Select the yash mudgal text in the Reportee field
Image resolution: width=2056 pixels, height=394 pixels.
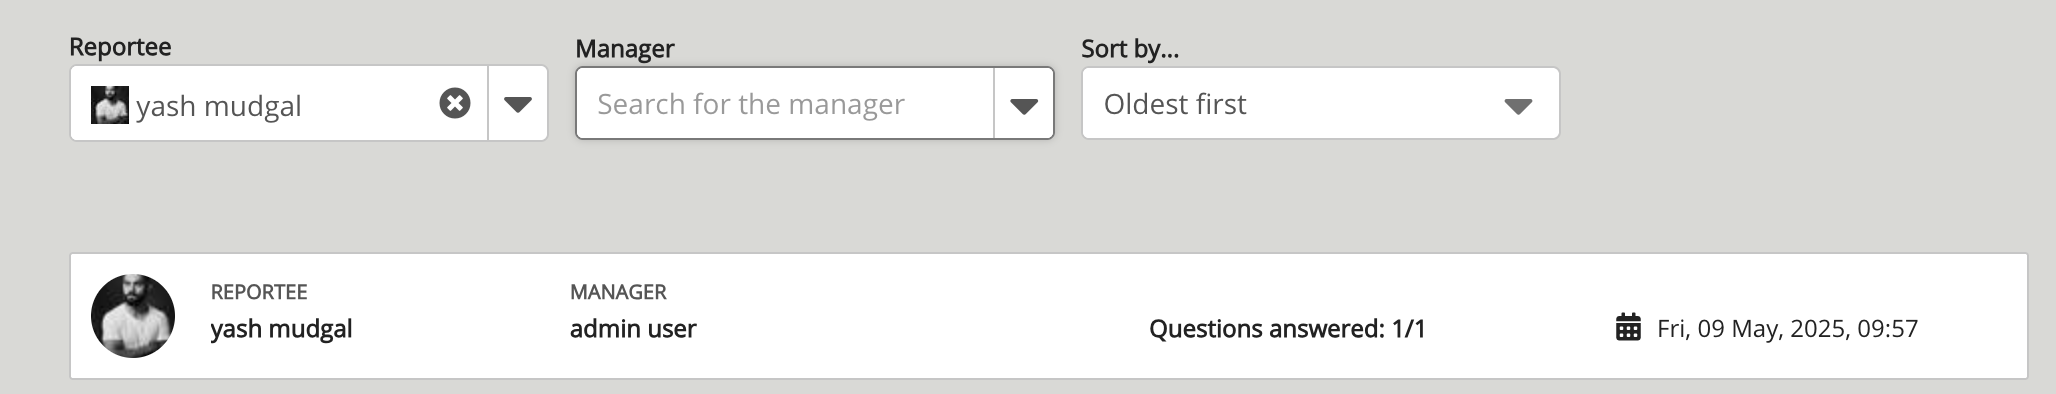(219, 106)
